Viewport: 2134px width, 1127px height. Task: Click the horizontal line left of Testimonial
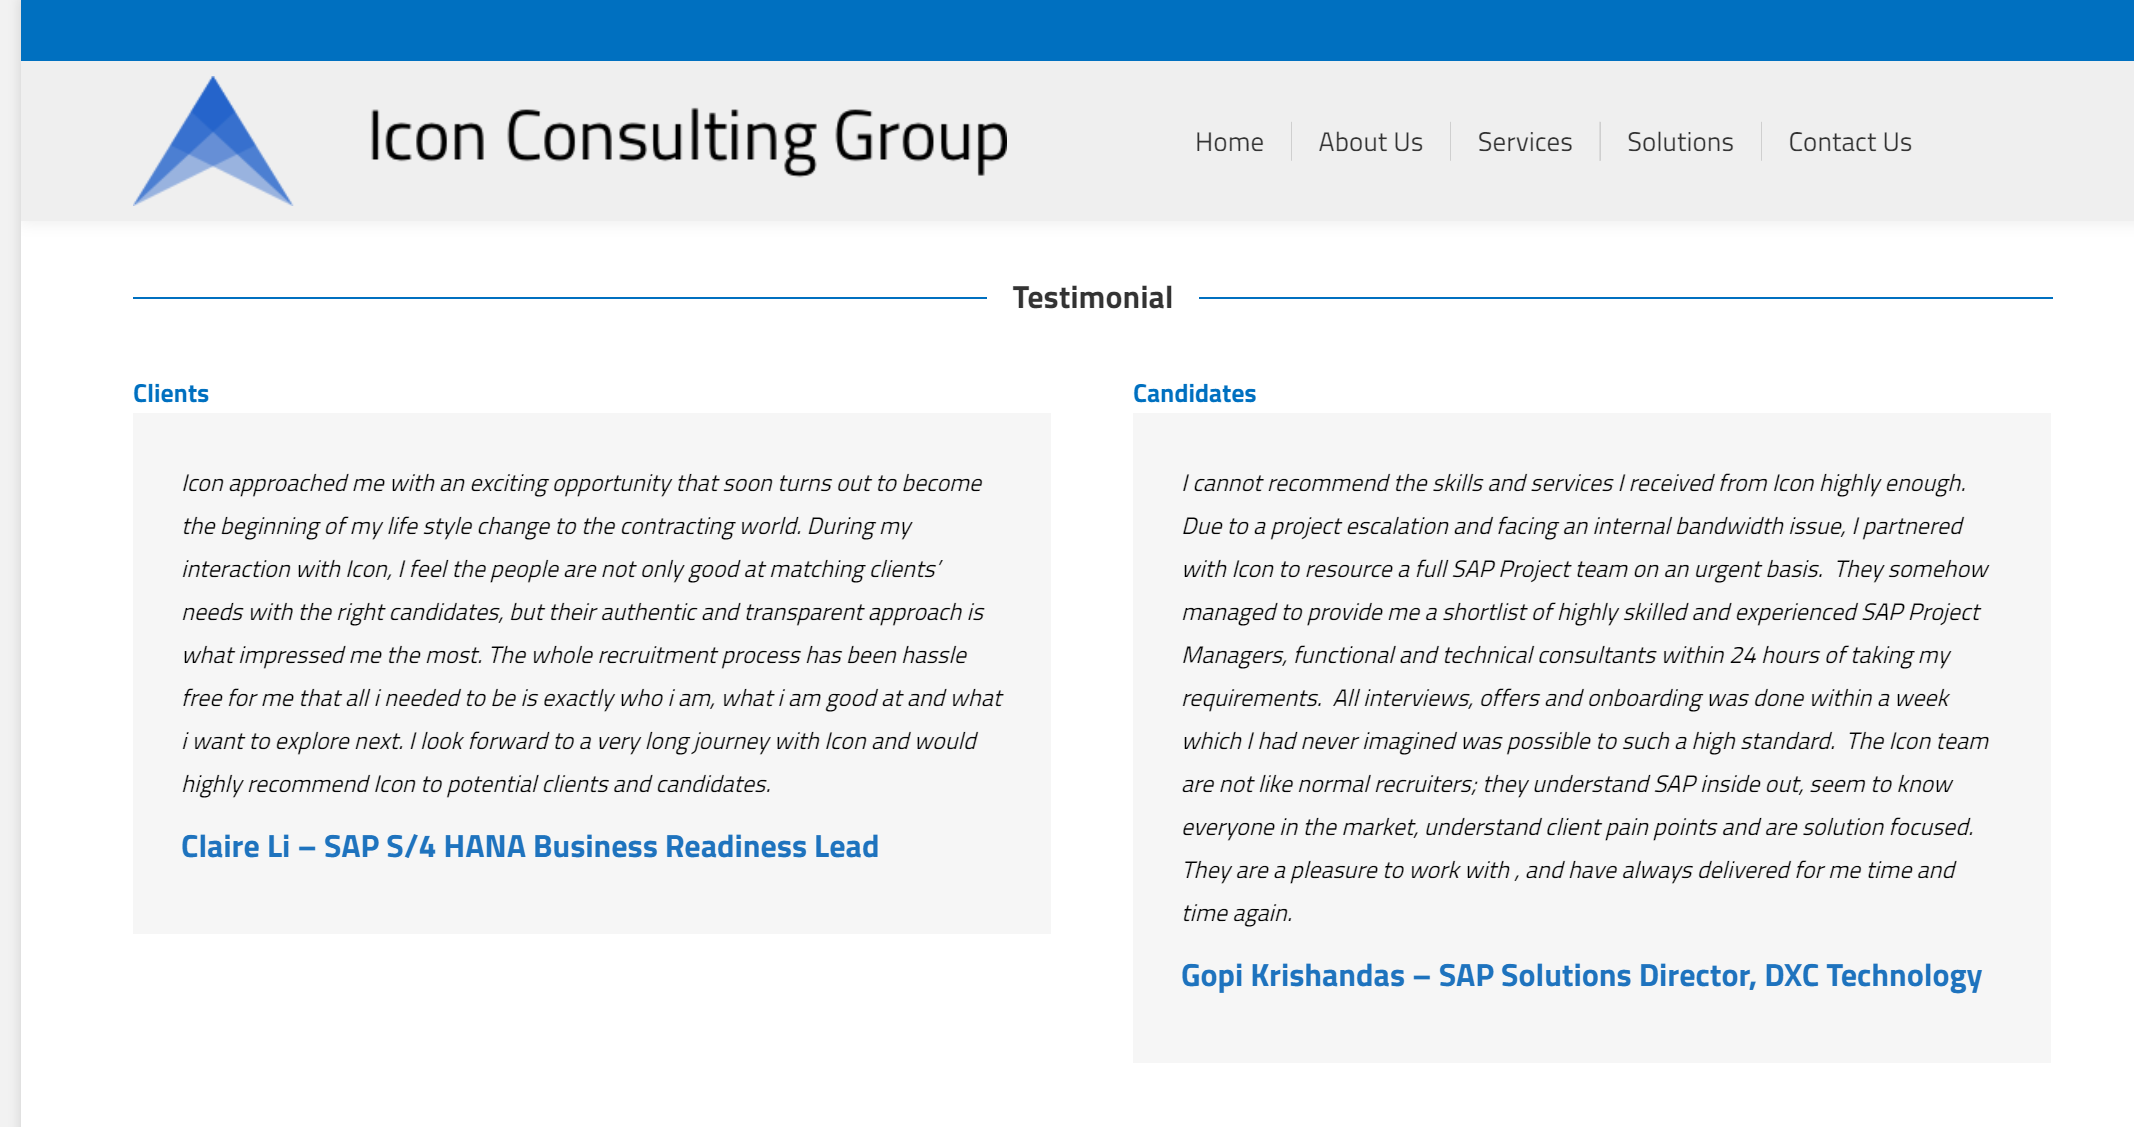[x=560, y=297]
